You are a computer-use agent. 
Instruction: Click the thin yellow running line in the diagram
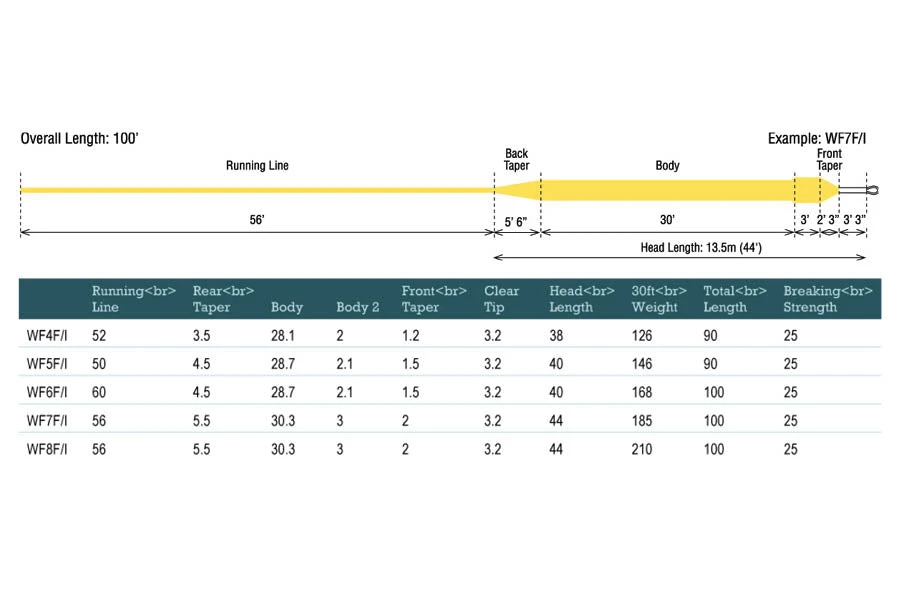point(257,189)
